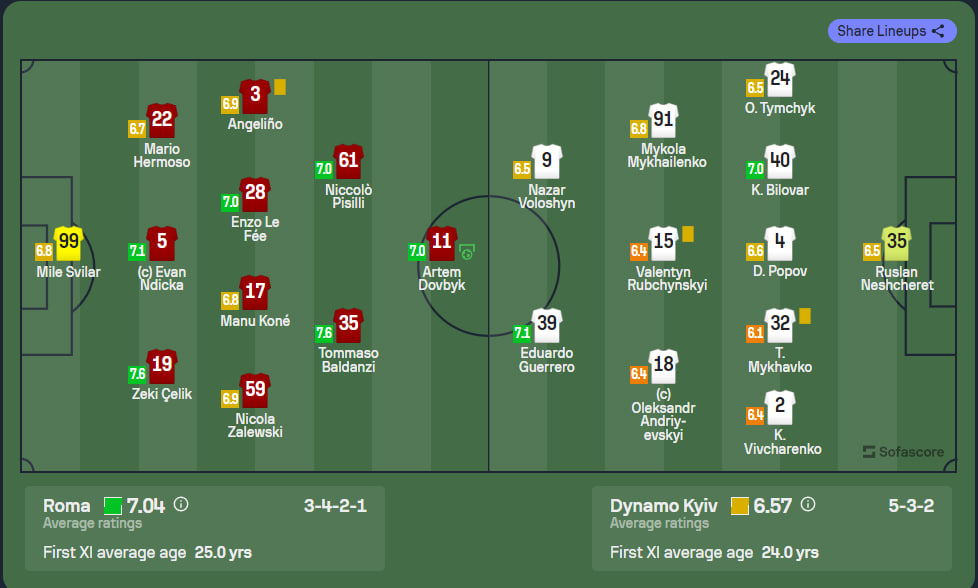Viewport: 978px width, 588px height.
Task: Click Rubchynskyi's yellow card icon
Action: tap(688, 234)
